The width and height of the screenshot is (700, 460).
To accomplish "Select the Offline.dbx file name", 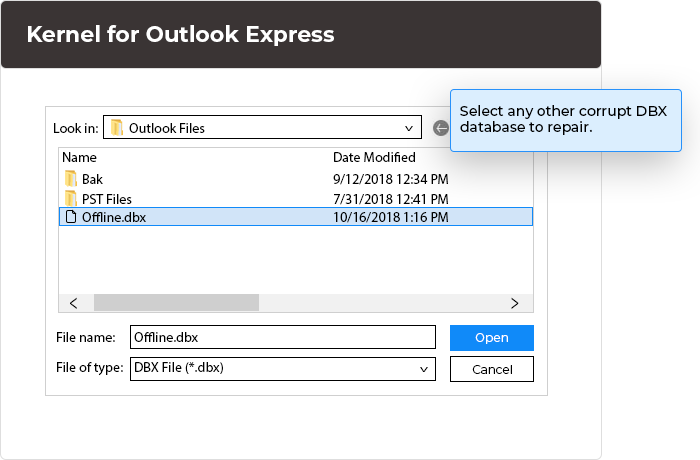I will 113,217.
